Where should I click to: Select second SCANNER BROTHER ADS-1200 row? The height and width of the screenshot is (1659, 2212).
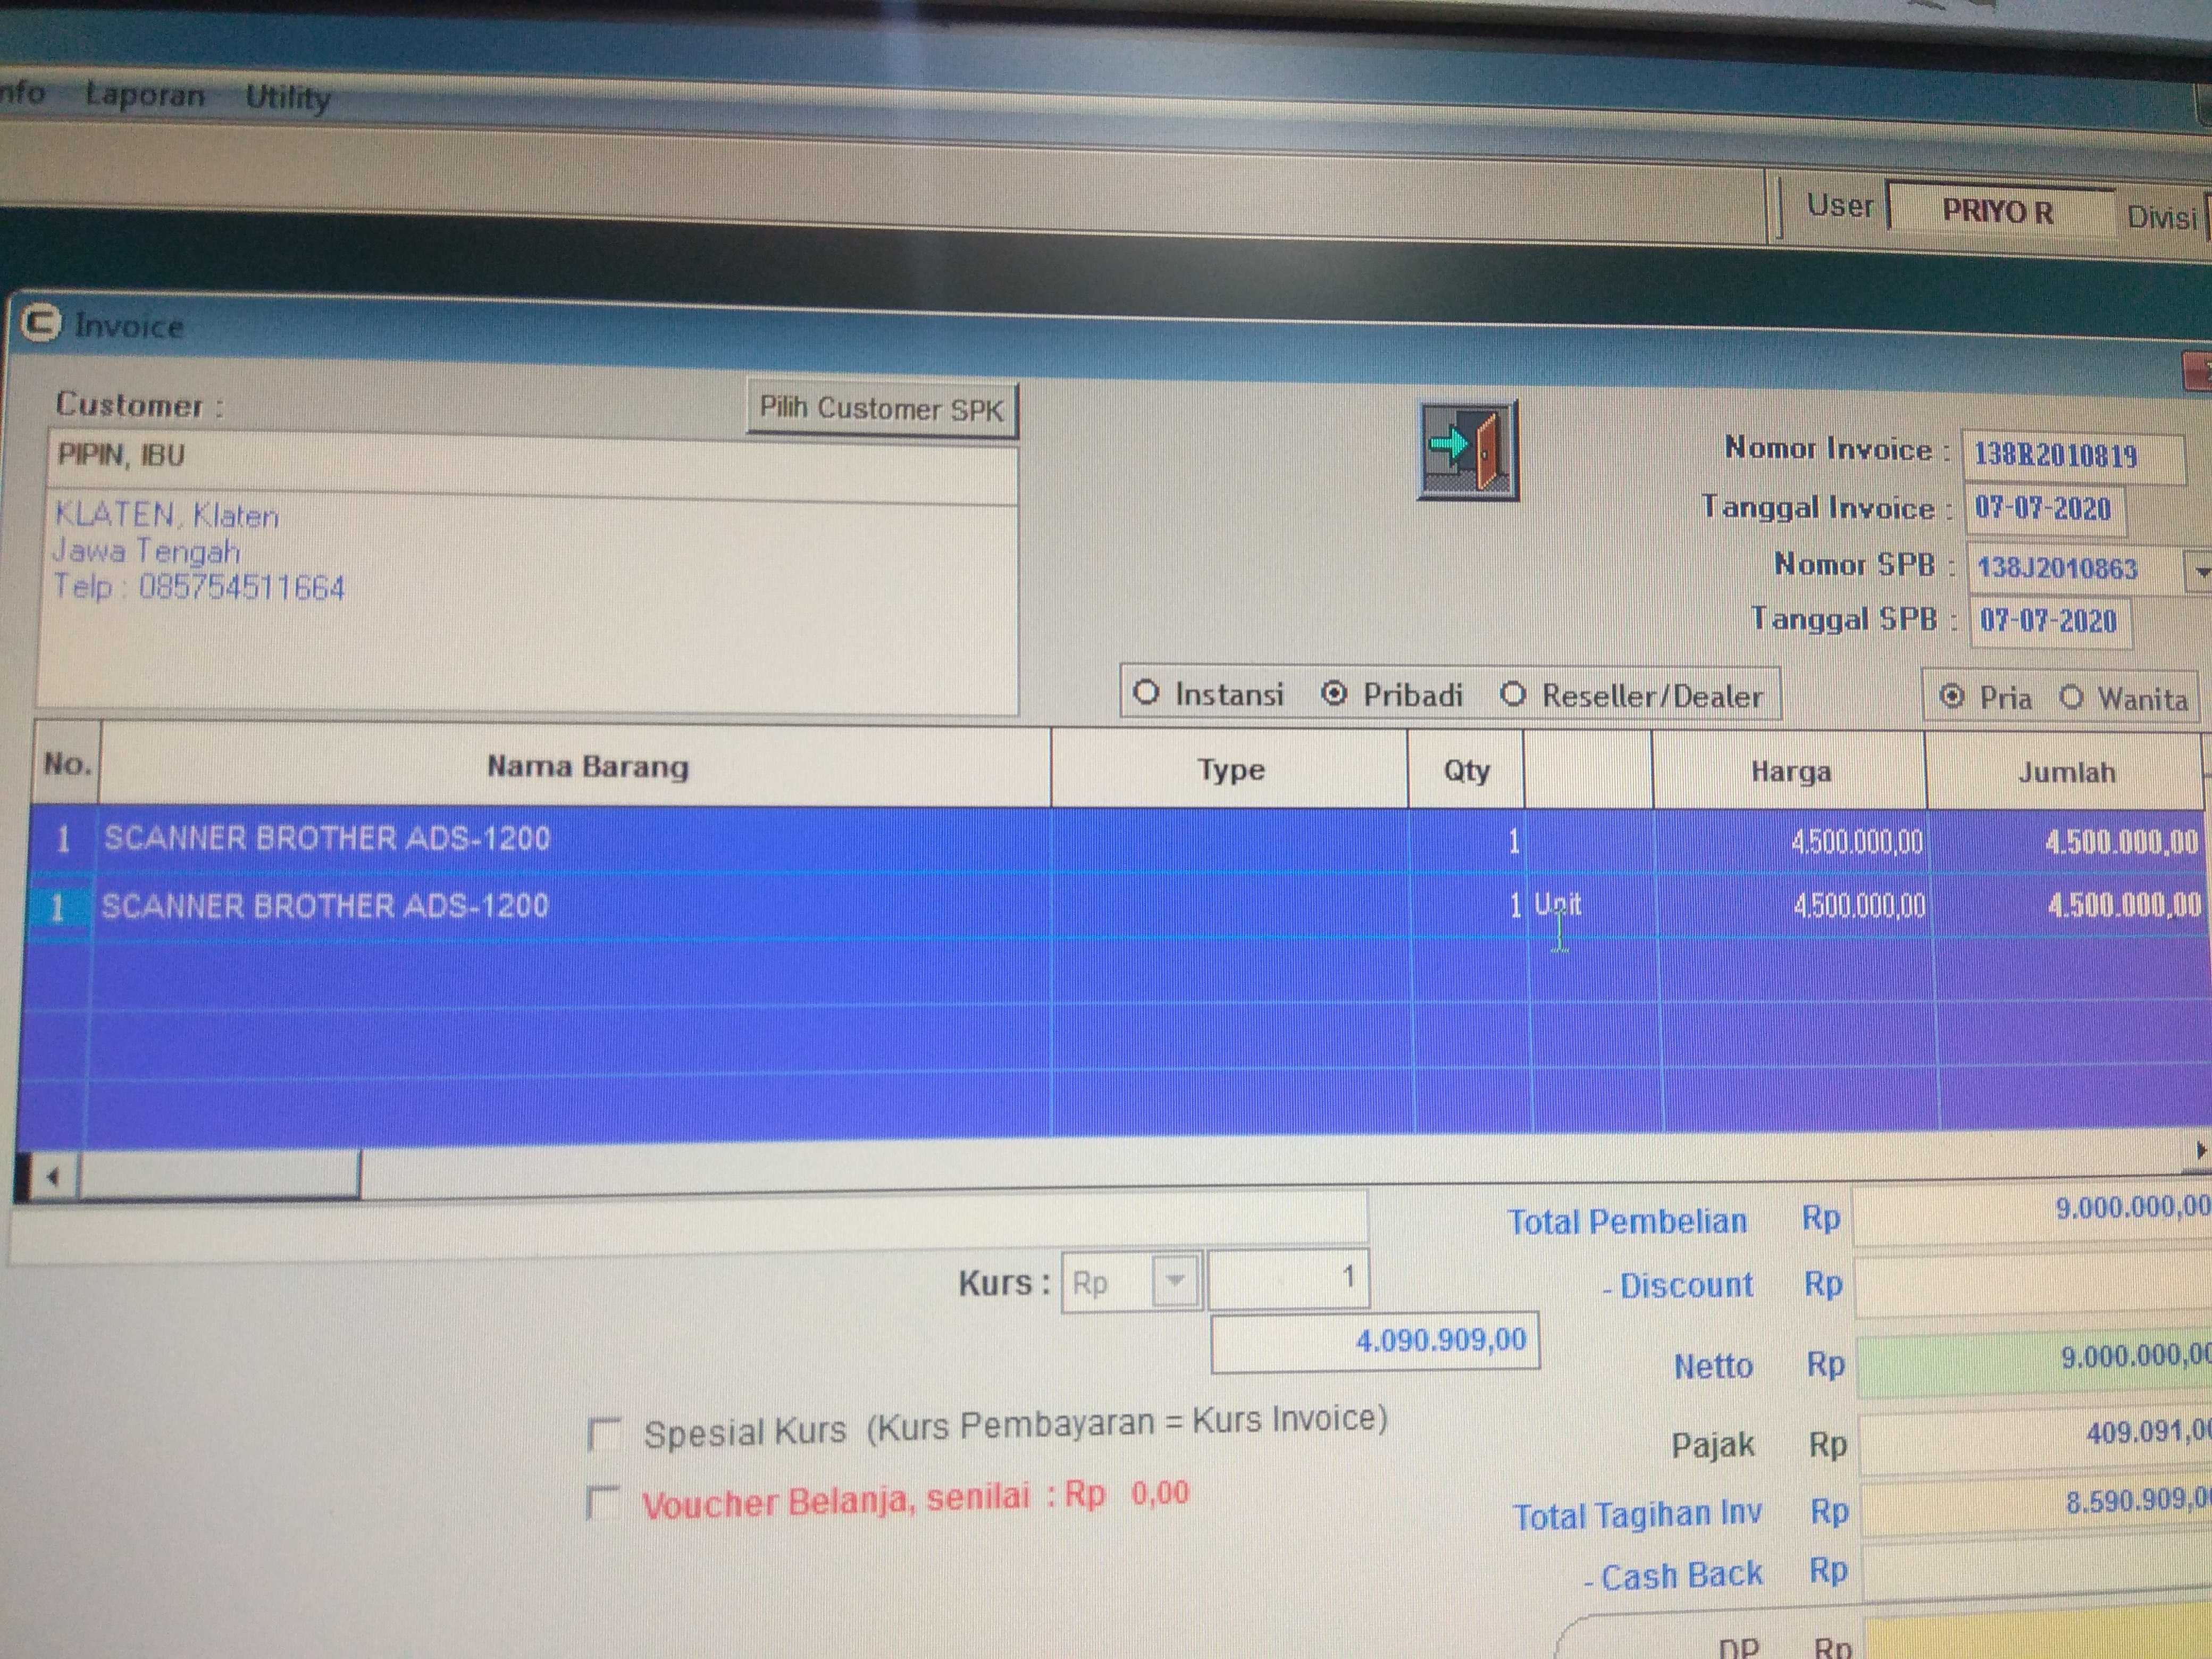325,906
